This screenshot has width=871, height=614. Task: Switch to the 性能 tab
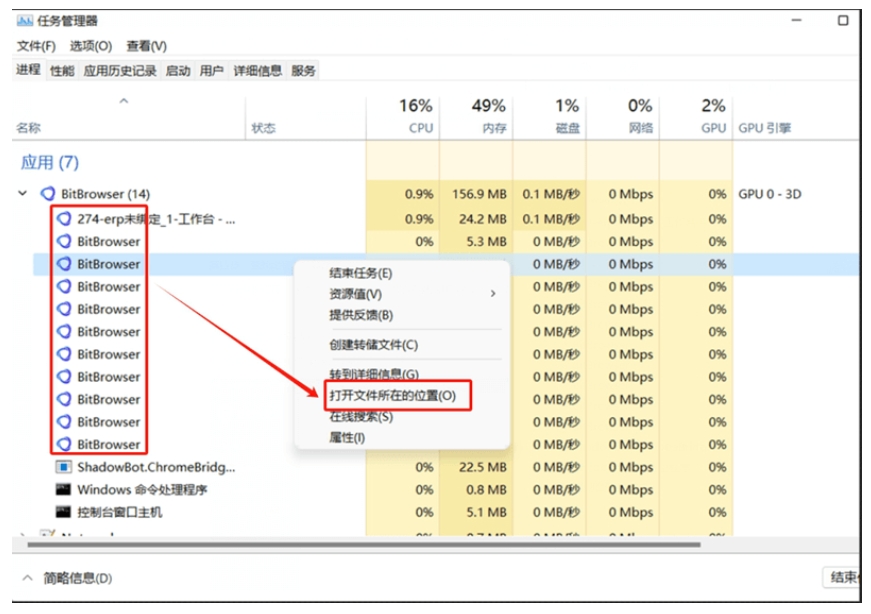(62, 71)
